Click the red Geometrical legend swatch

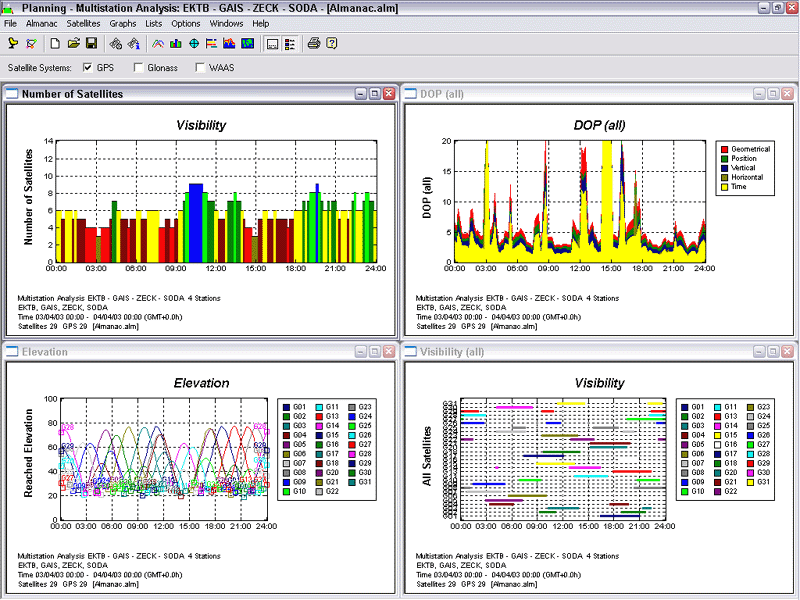coord(725,148)
